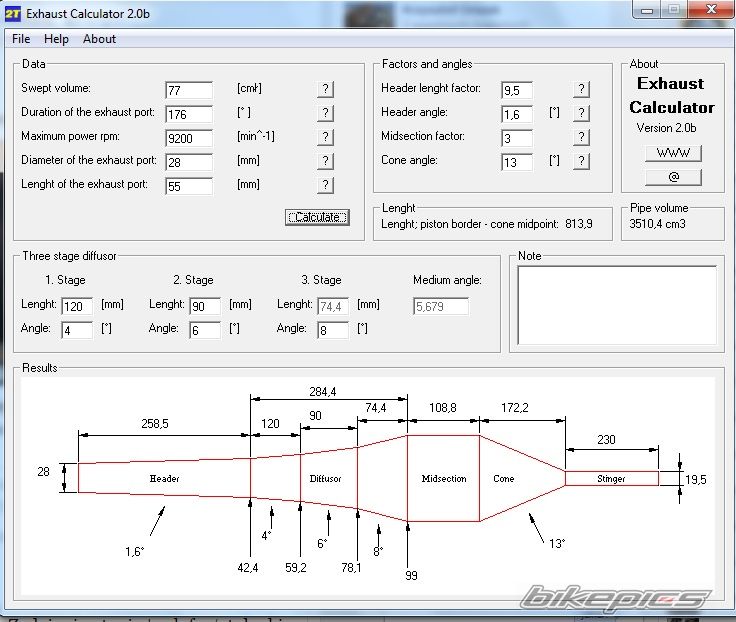Open the File menu

(21, 39)
